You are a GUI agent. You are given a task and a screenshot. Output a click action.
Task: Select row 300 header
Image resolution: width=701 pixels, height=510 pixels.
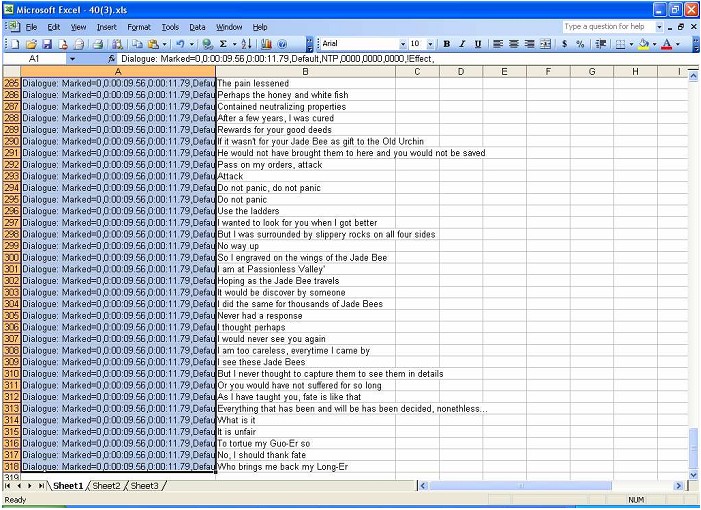[x=11, y=257]
